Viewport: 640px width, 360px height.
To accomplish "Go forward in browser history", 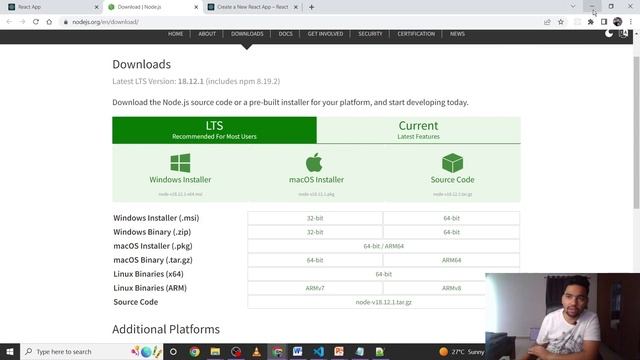I will pyautogui.click(x=22, y=22).
